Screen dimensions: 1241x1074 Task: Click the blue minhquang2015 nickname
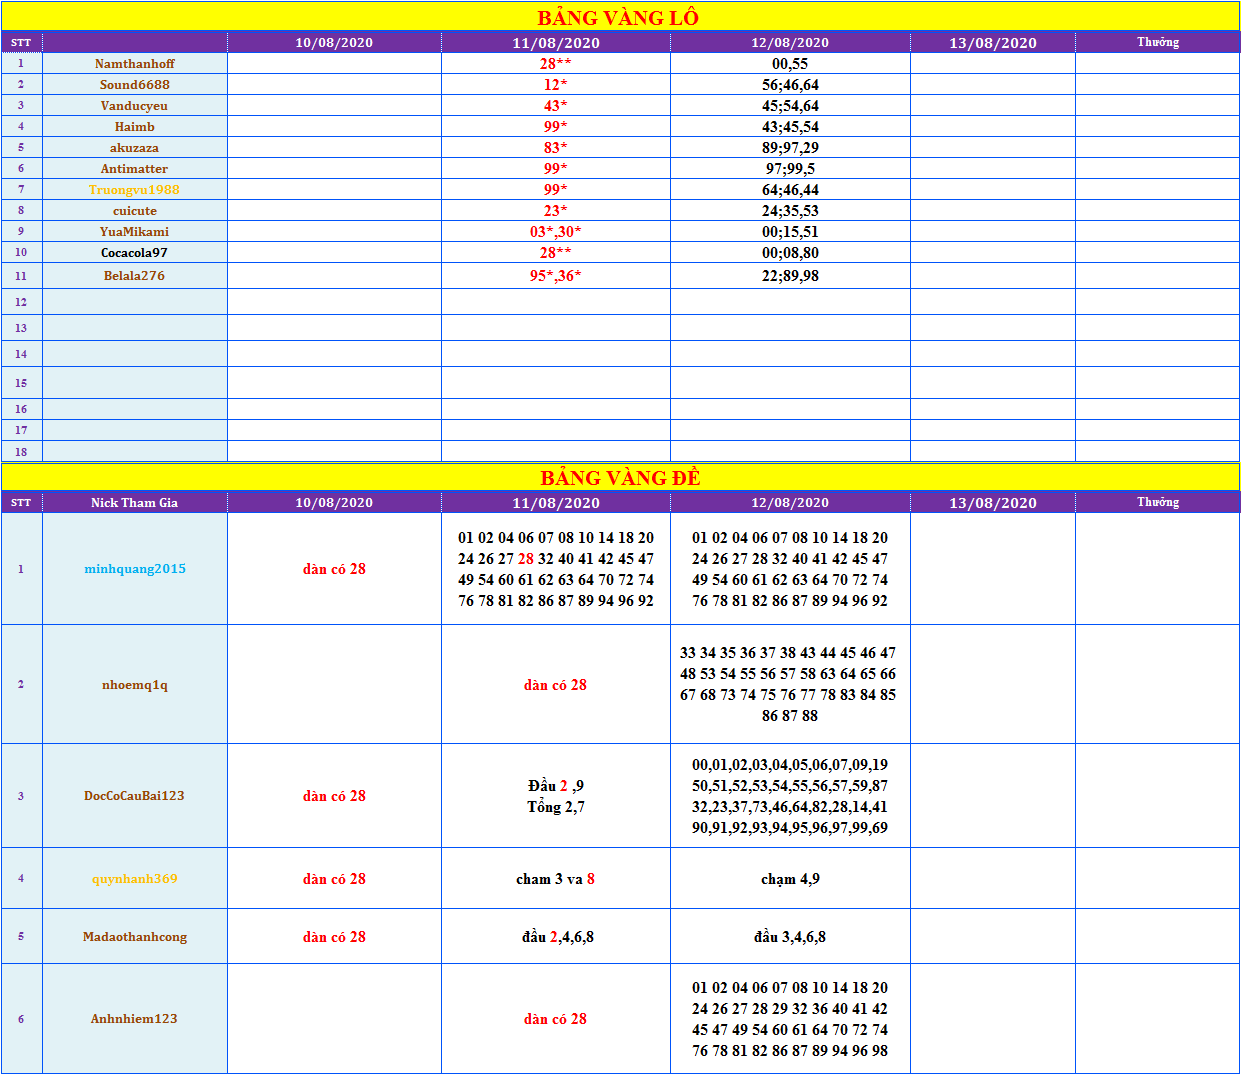[x=134, y=569]
